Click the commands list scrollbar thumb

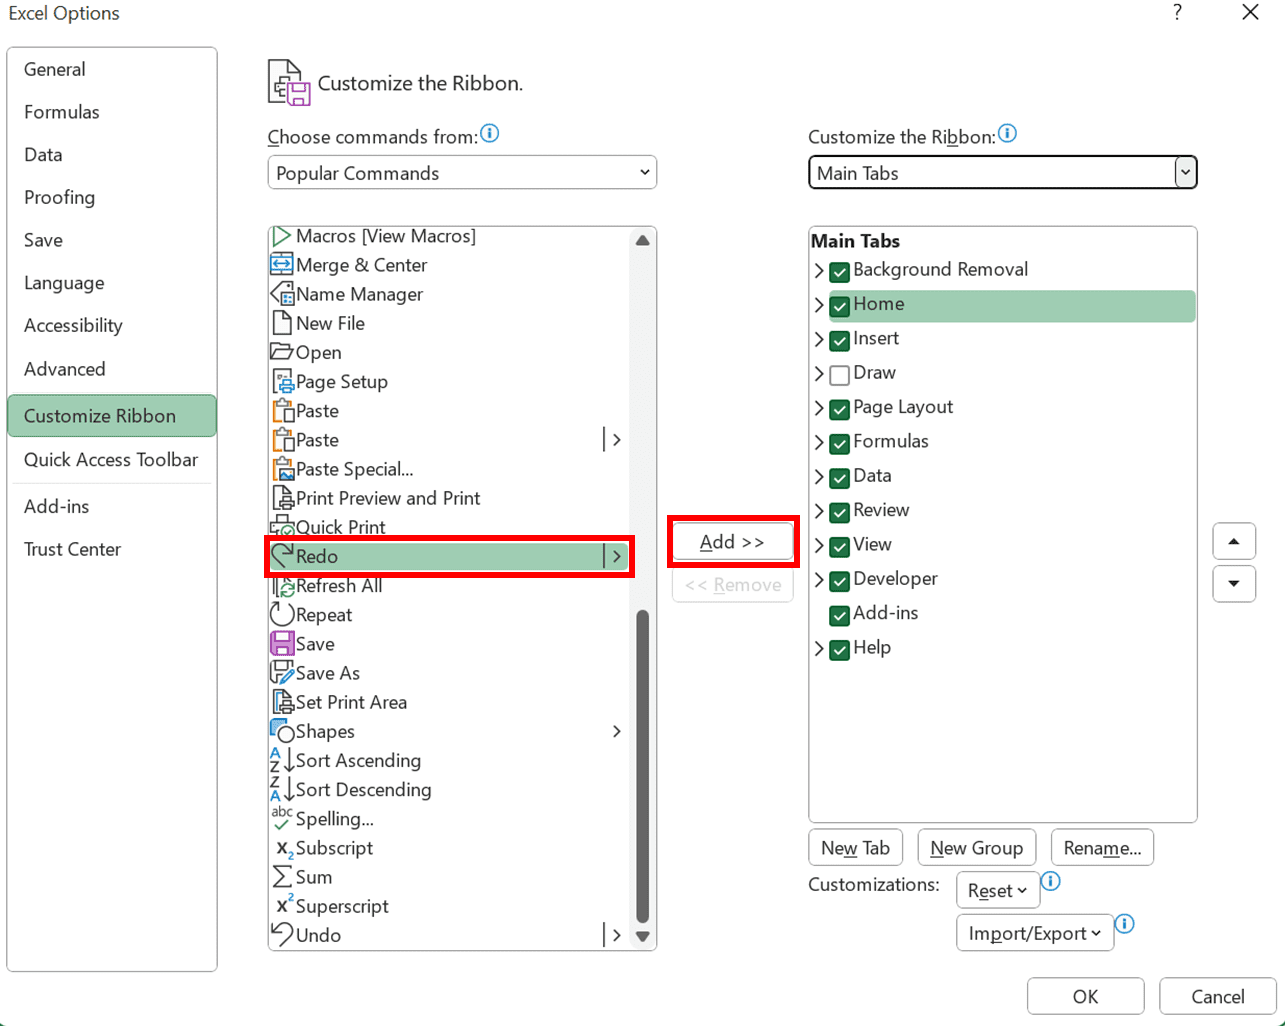643,765
